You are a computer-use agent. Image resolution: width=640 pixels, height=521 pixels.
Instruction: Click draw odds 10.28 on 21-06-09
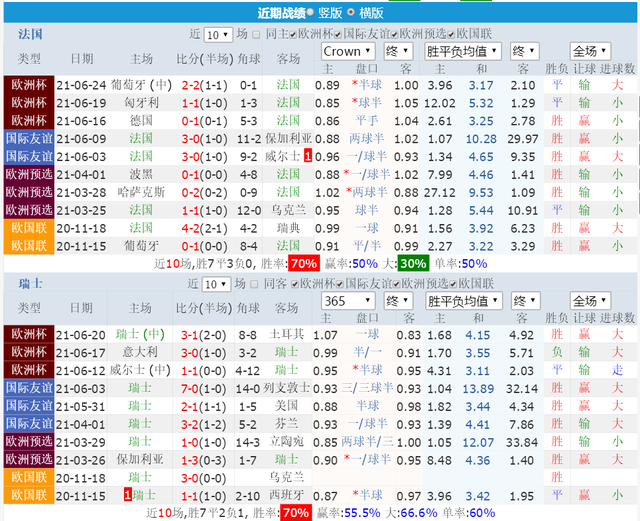tap(481, 139)
